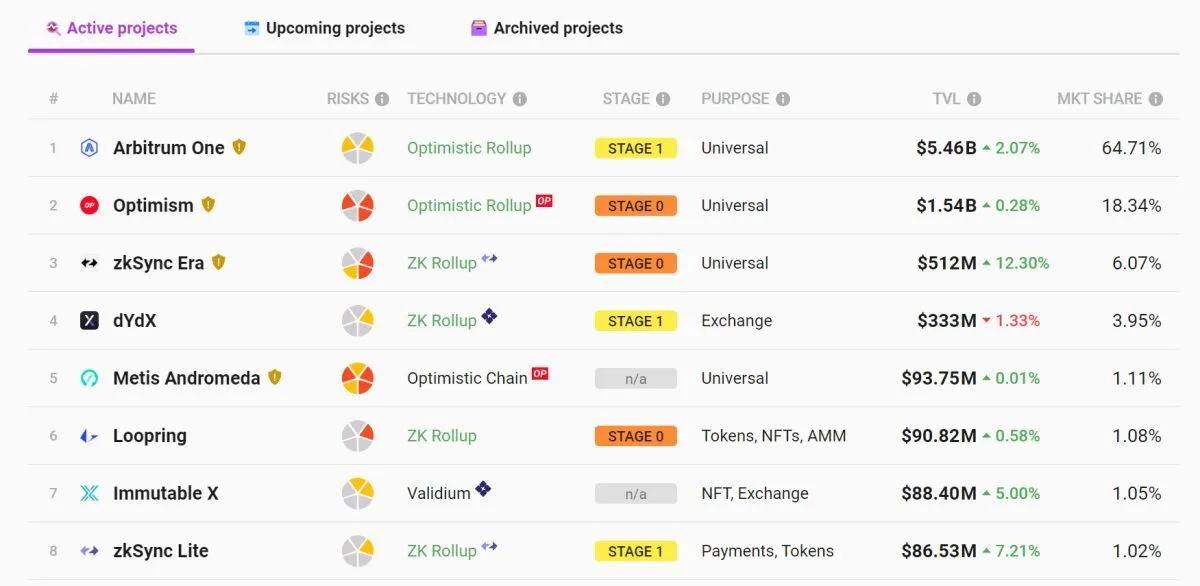
Task: Click the yellow shield beside Arbitrum One
Action: [x=239, y=147]
